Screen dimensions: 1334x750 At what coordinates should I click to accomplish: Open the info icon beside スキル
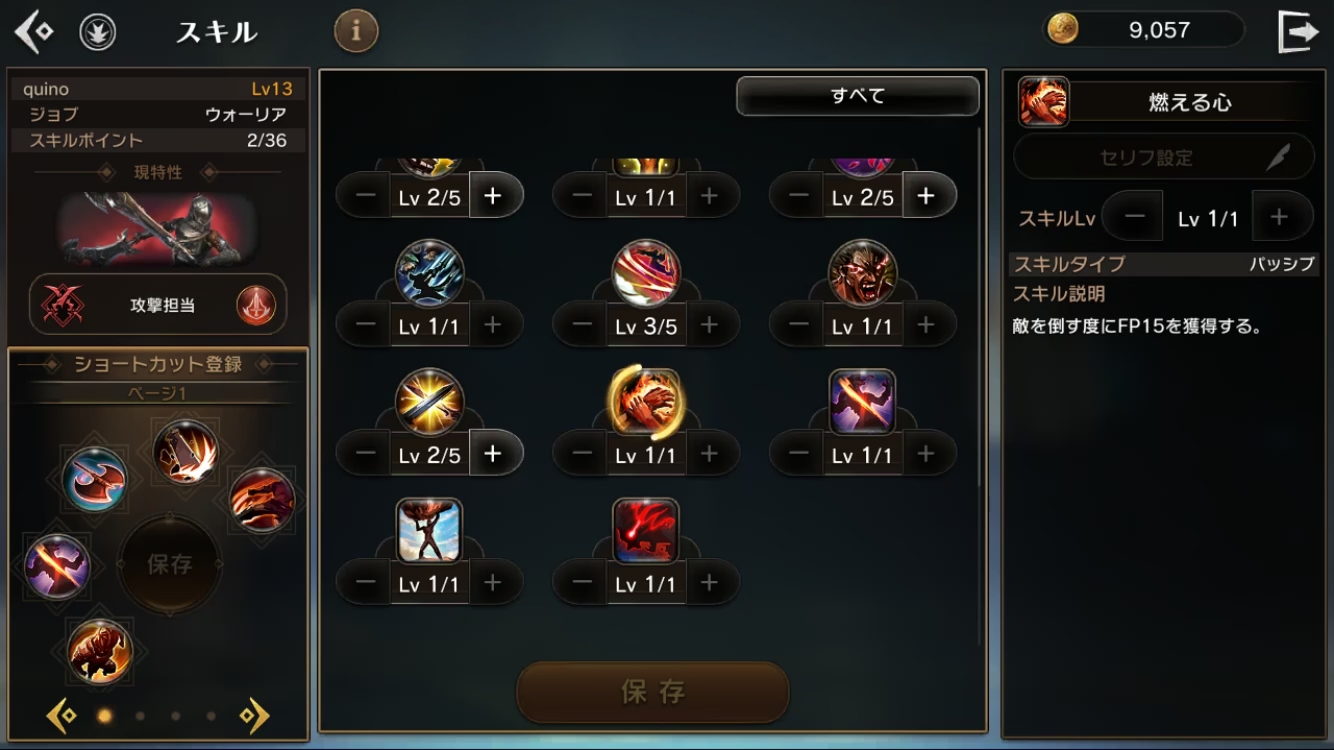click(355, 31)
